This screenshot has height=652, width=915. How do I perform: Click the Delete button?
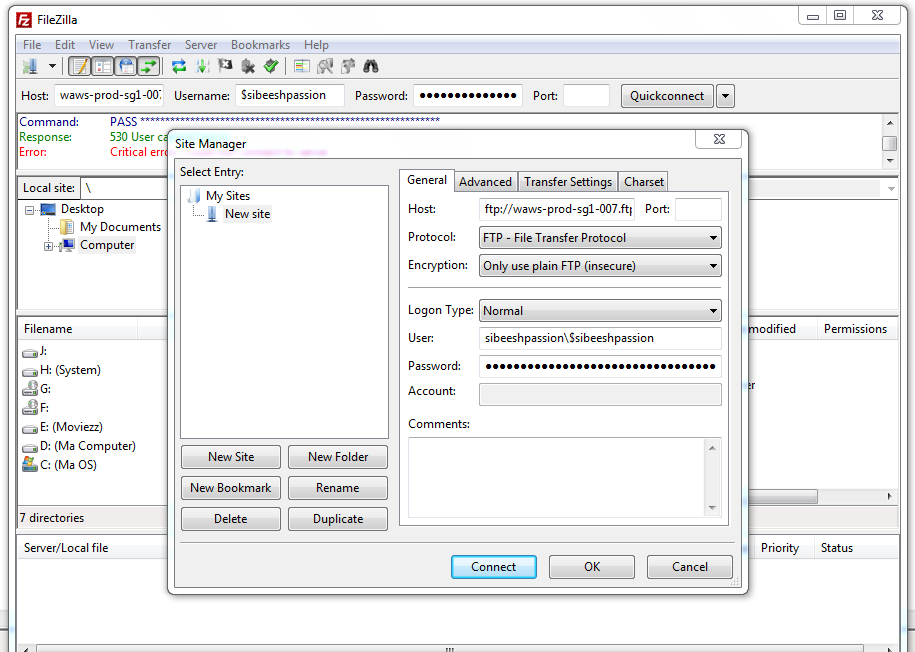tap(231, 519)
